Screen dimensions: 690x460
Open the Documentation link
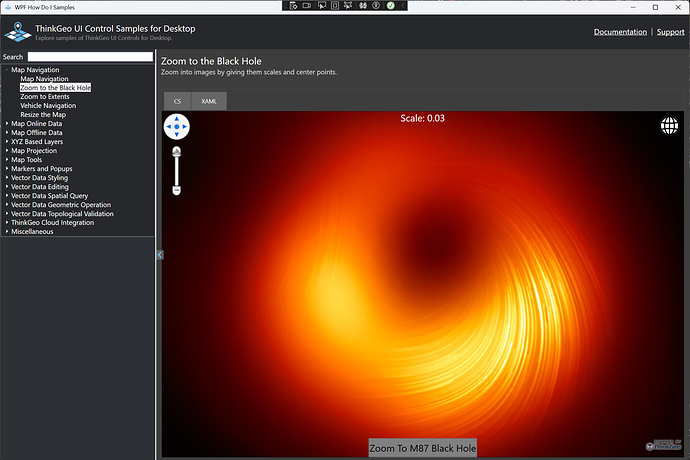[x=620, y=32]
